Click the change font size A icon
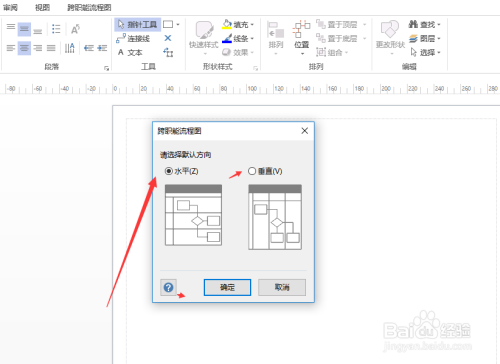Viewport: 500px width, 364px height. (75, 29)
